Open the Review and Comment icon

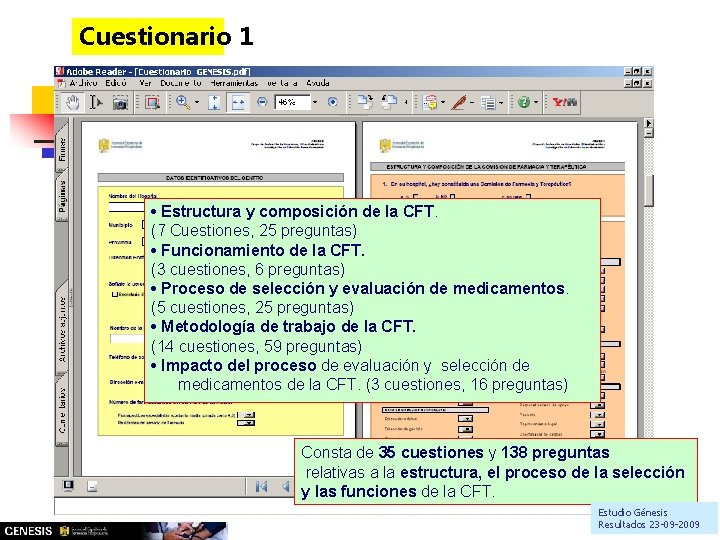pos(430,102)
